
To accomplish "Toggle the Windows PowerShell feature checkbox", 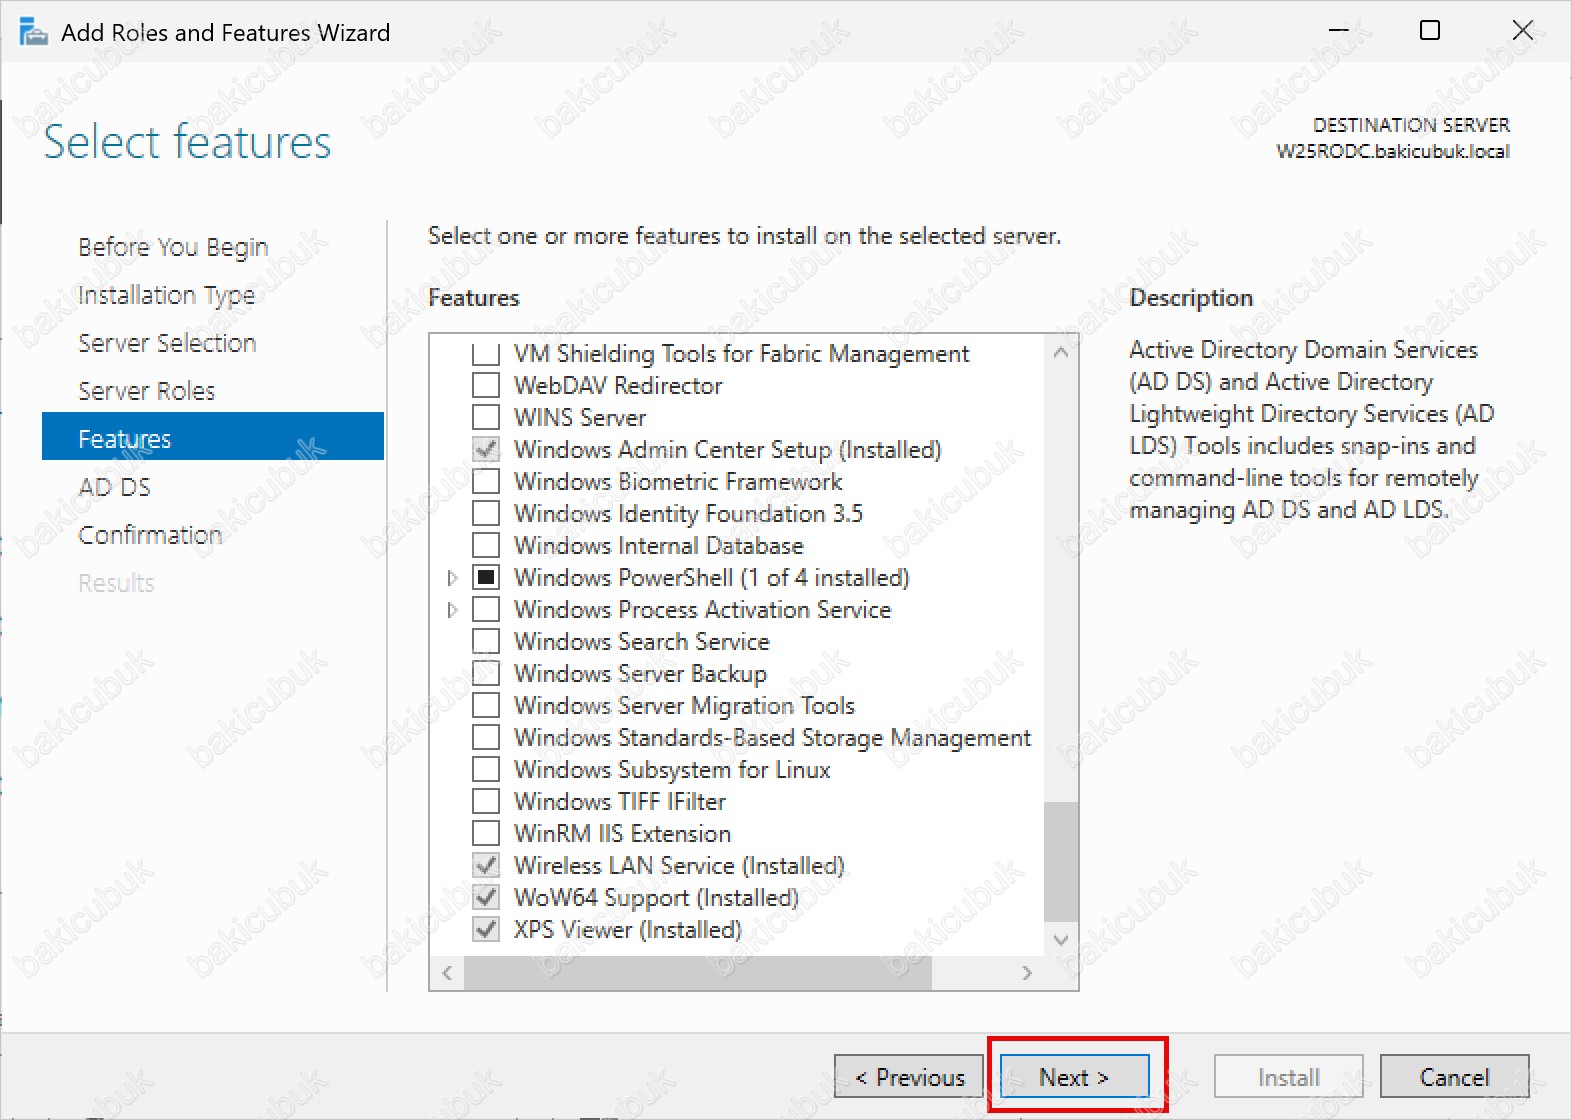I will pos(486,577).
